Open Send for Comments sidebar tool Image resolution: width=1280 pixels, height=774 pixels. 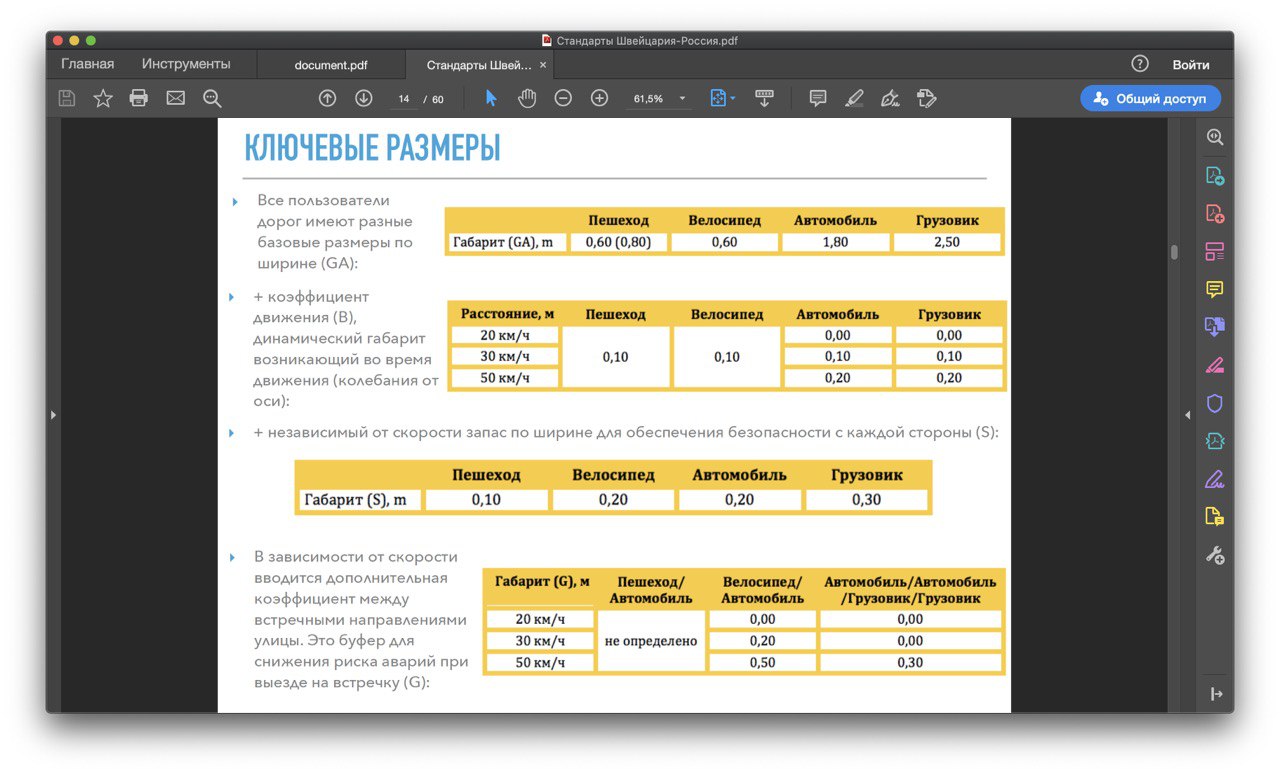(1215, 517)
